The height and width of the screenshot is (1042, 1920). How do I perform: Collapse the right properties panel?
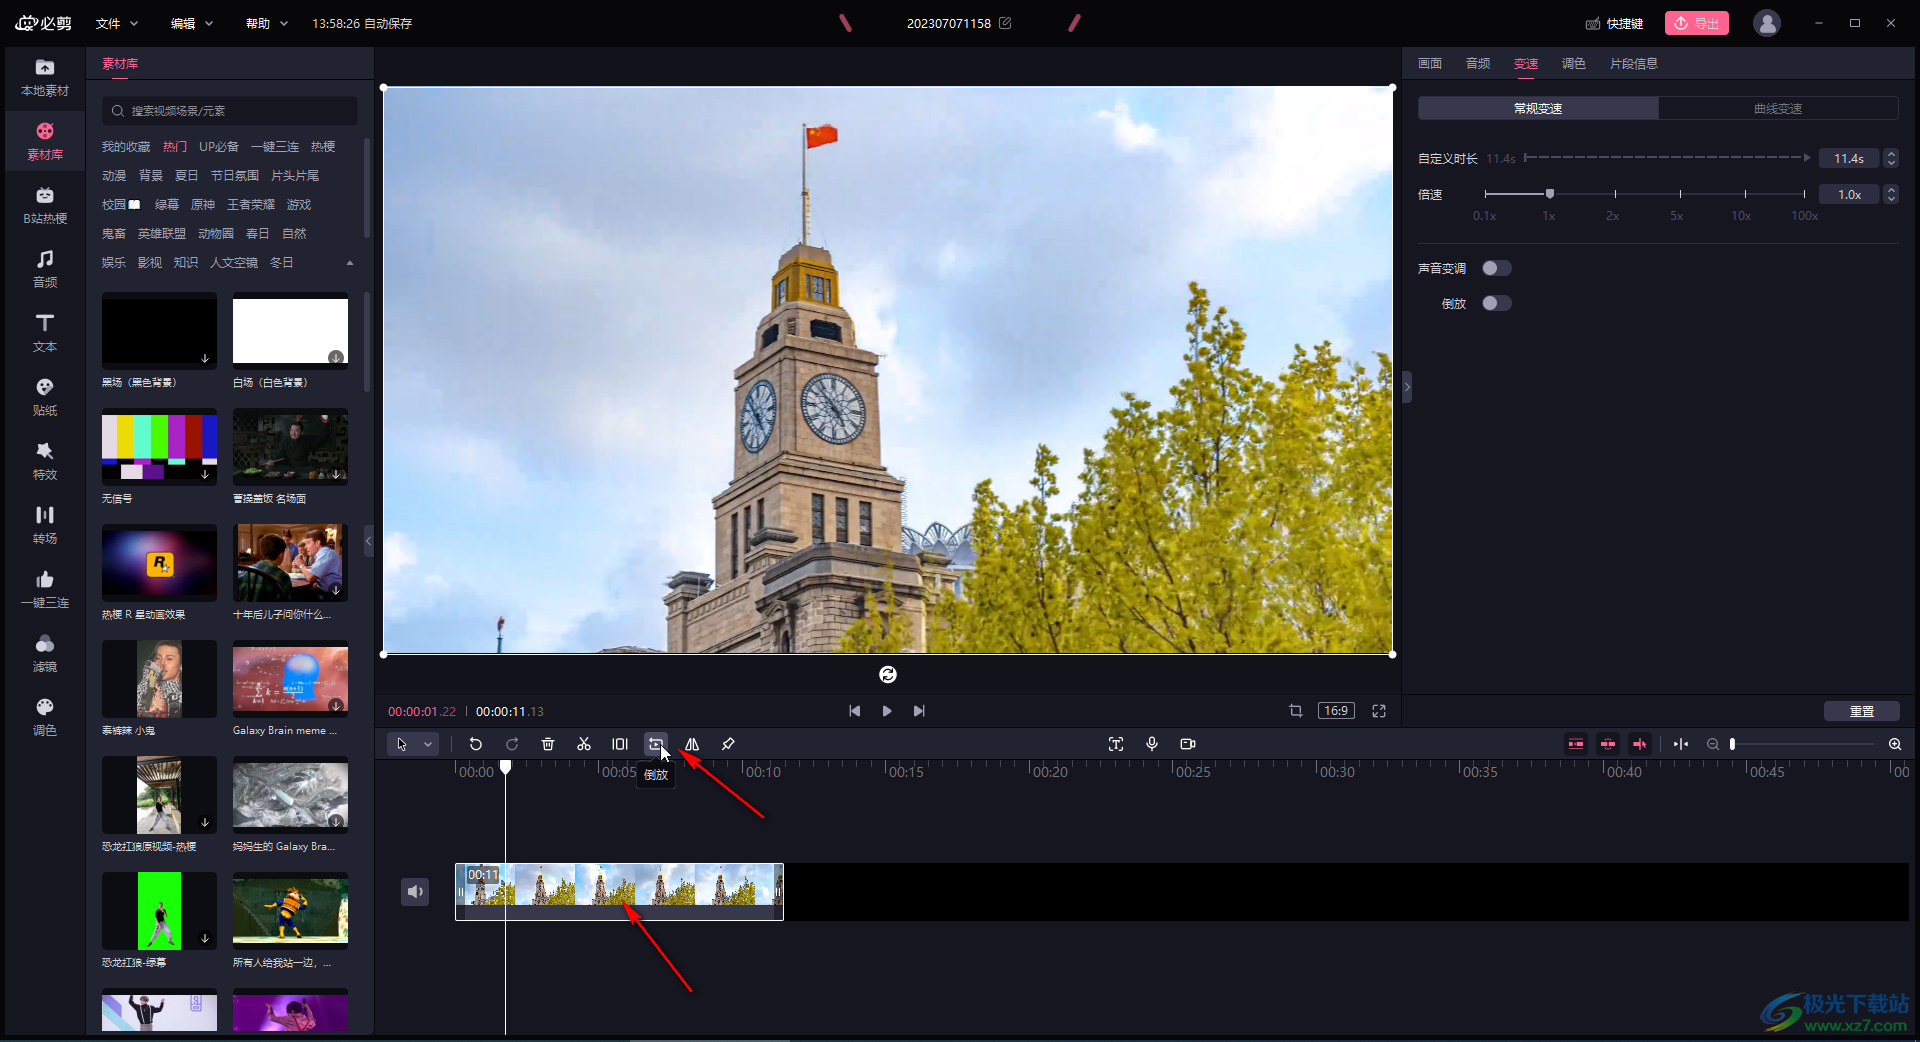pyautogui.click(x=1407, y=386)
